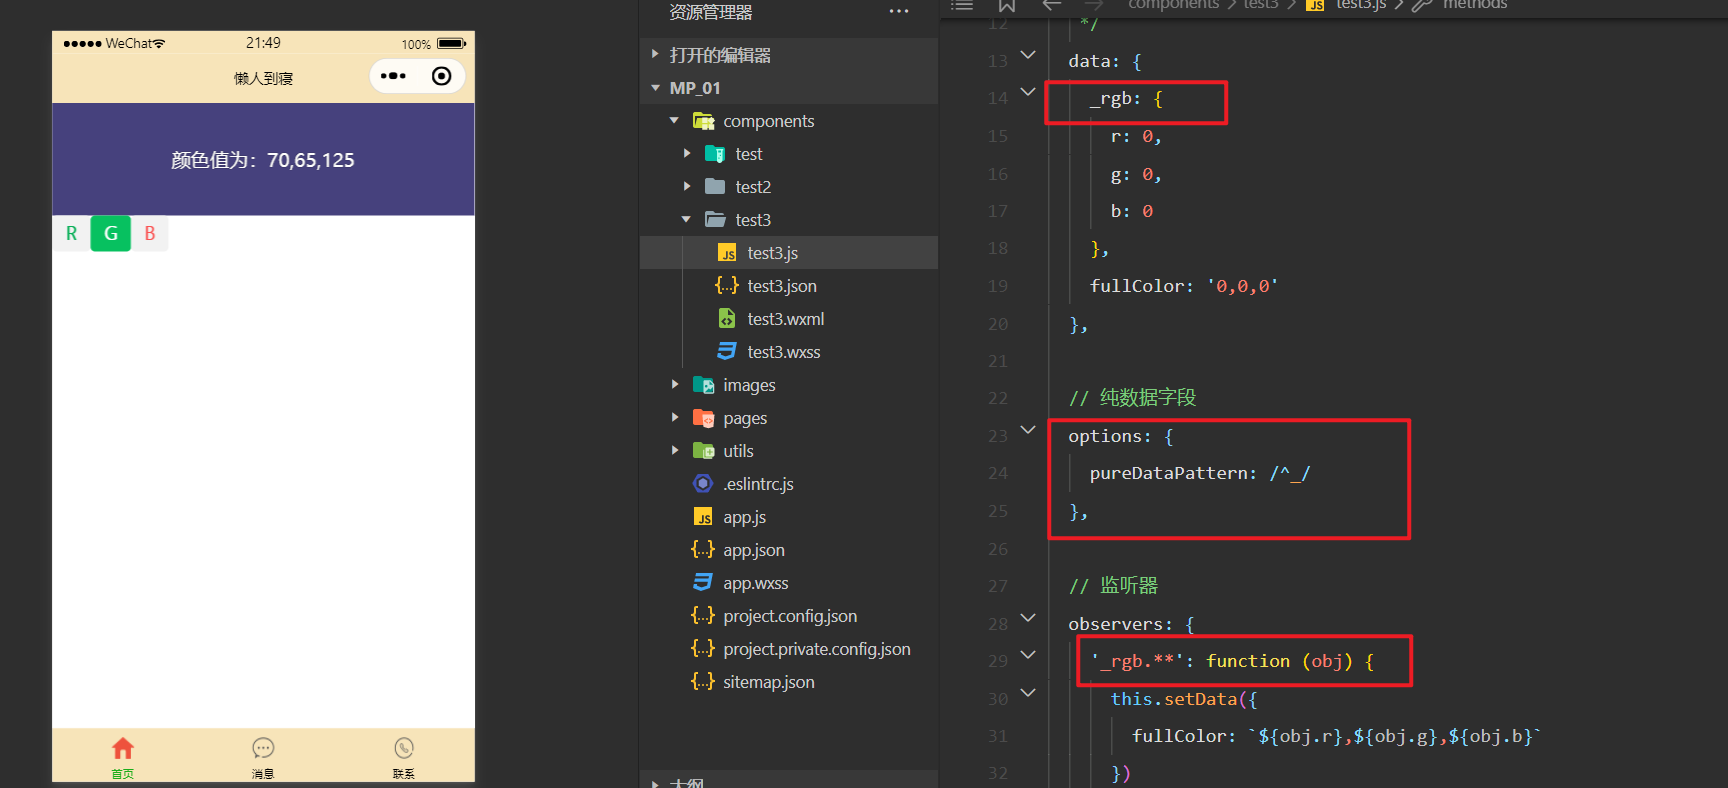Expand the test folder
Viewport: 1728px width, 788px height.
coord(687,154)
